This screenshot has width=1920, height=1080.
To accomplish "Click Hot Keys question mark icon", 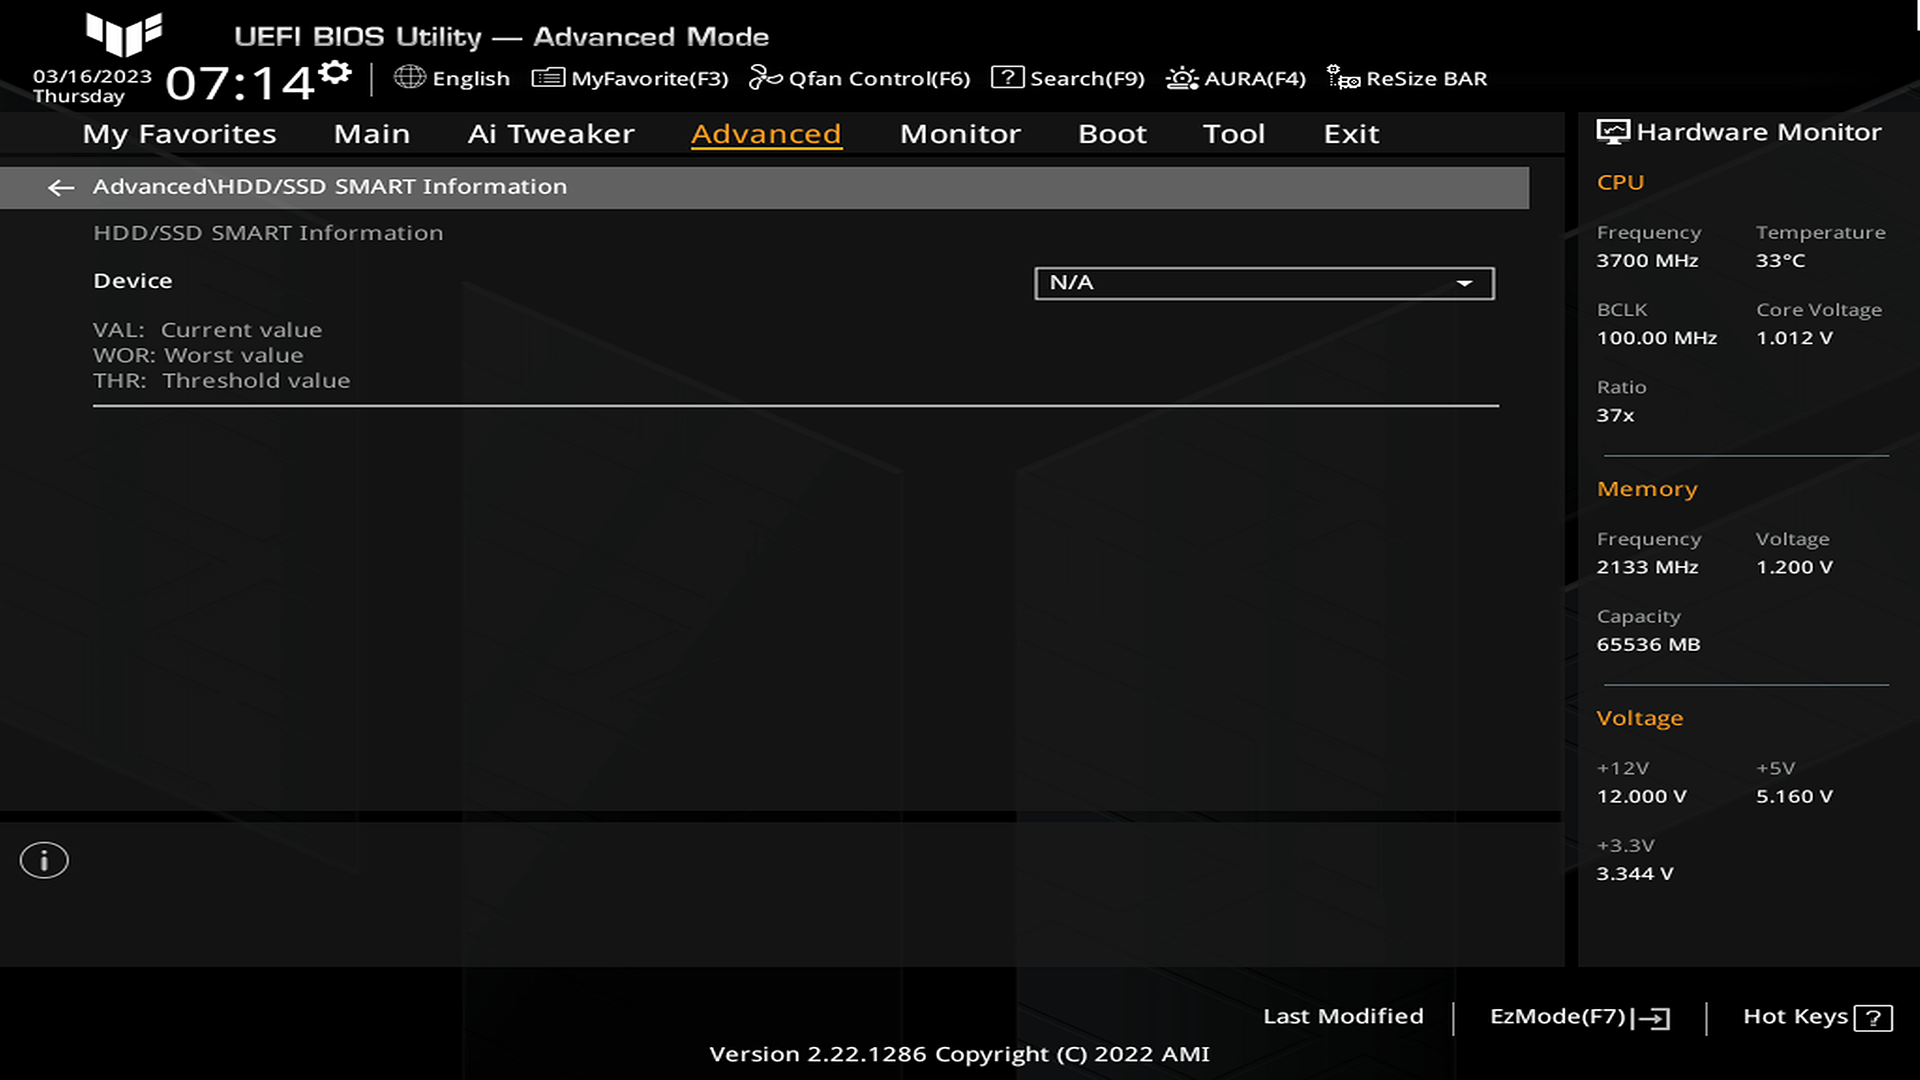I will pyautogui.click(x=1872, y=1018).
